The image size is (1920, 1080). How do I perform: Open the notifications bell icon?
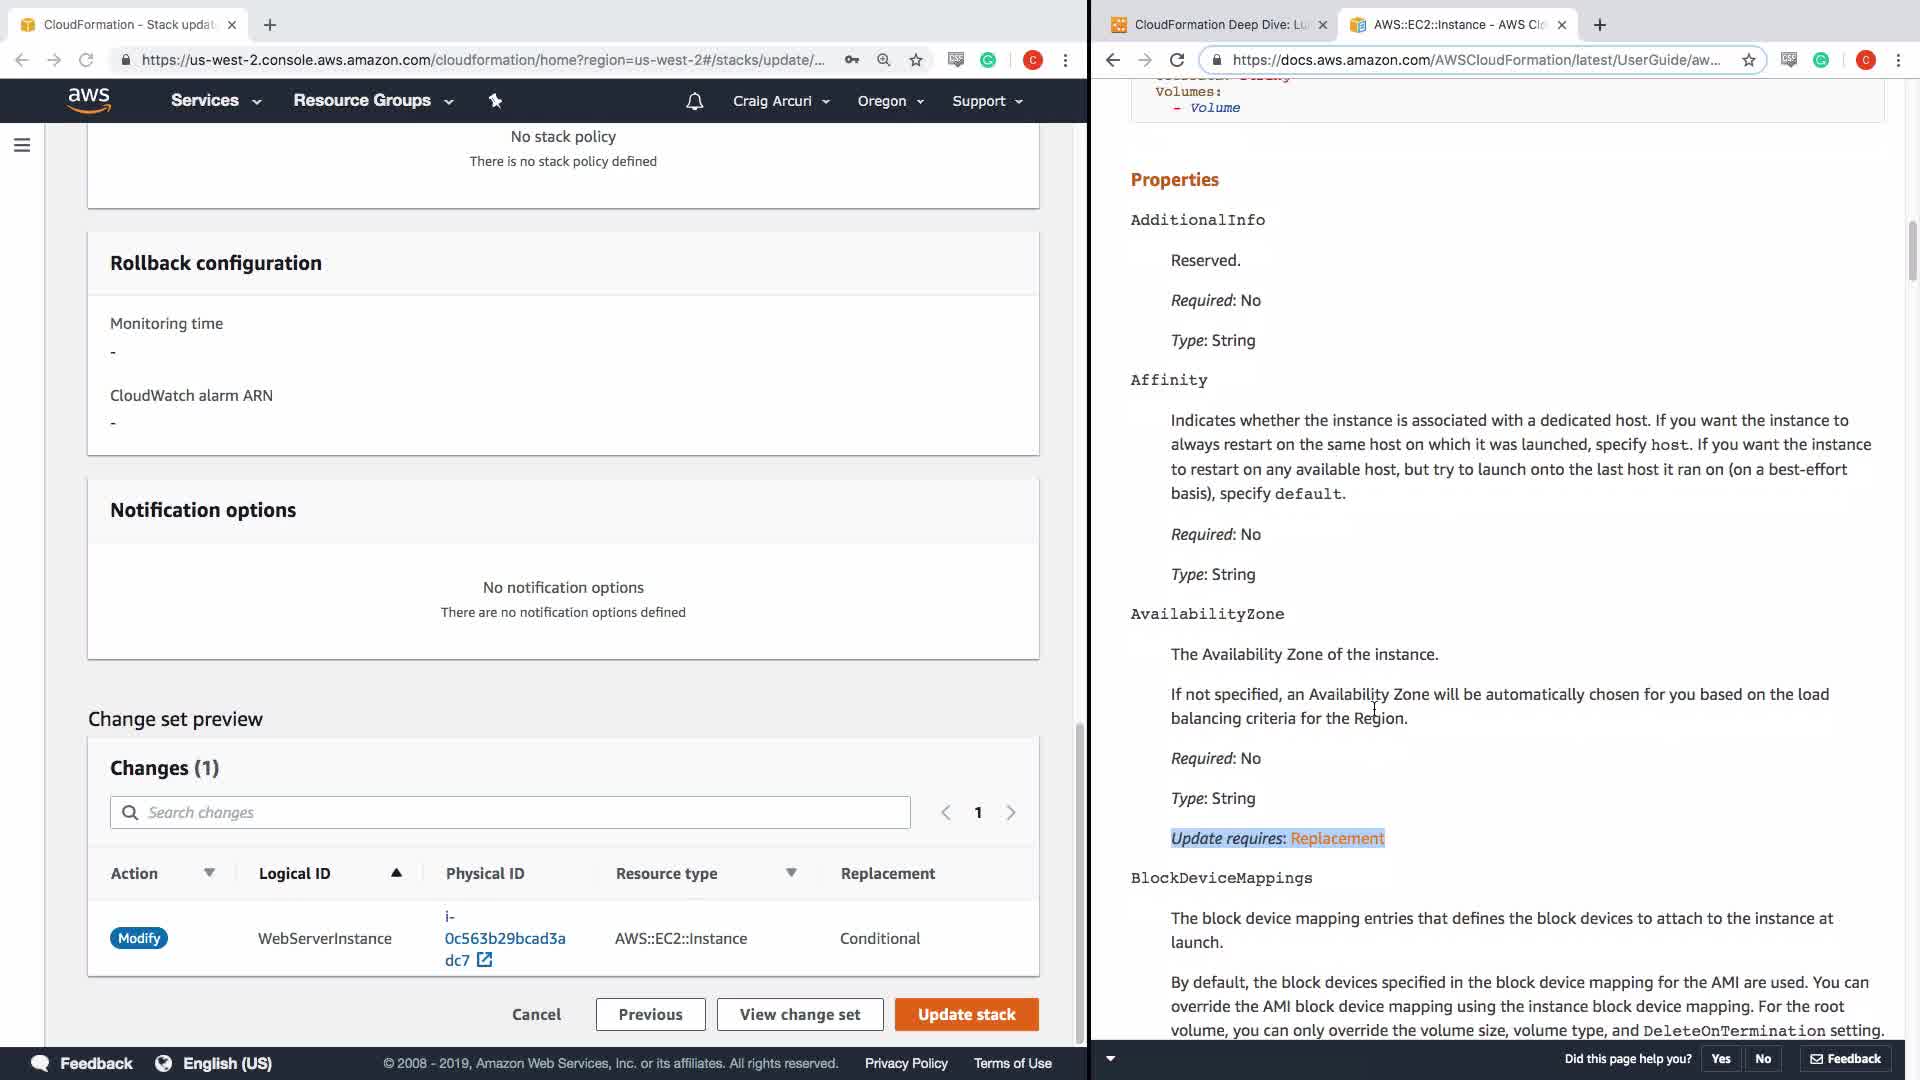[694, 101]
